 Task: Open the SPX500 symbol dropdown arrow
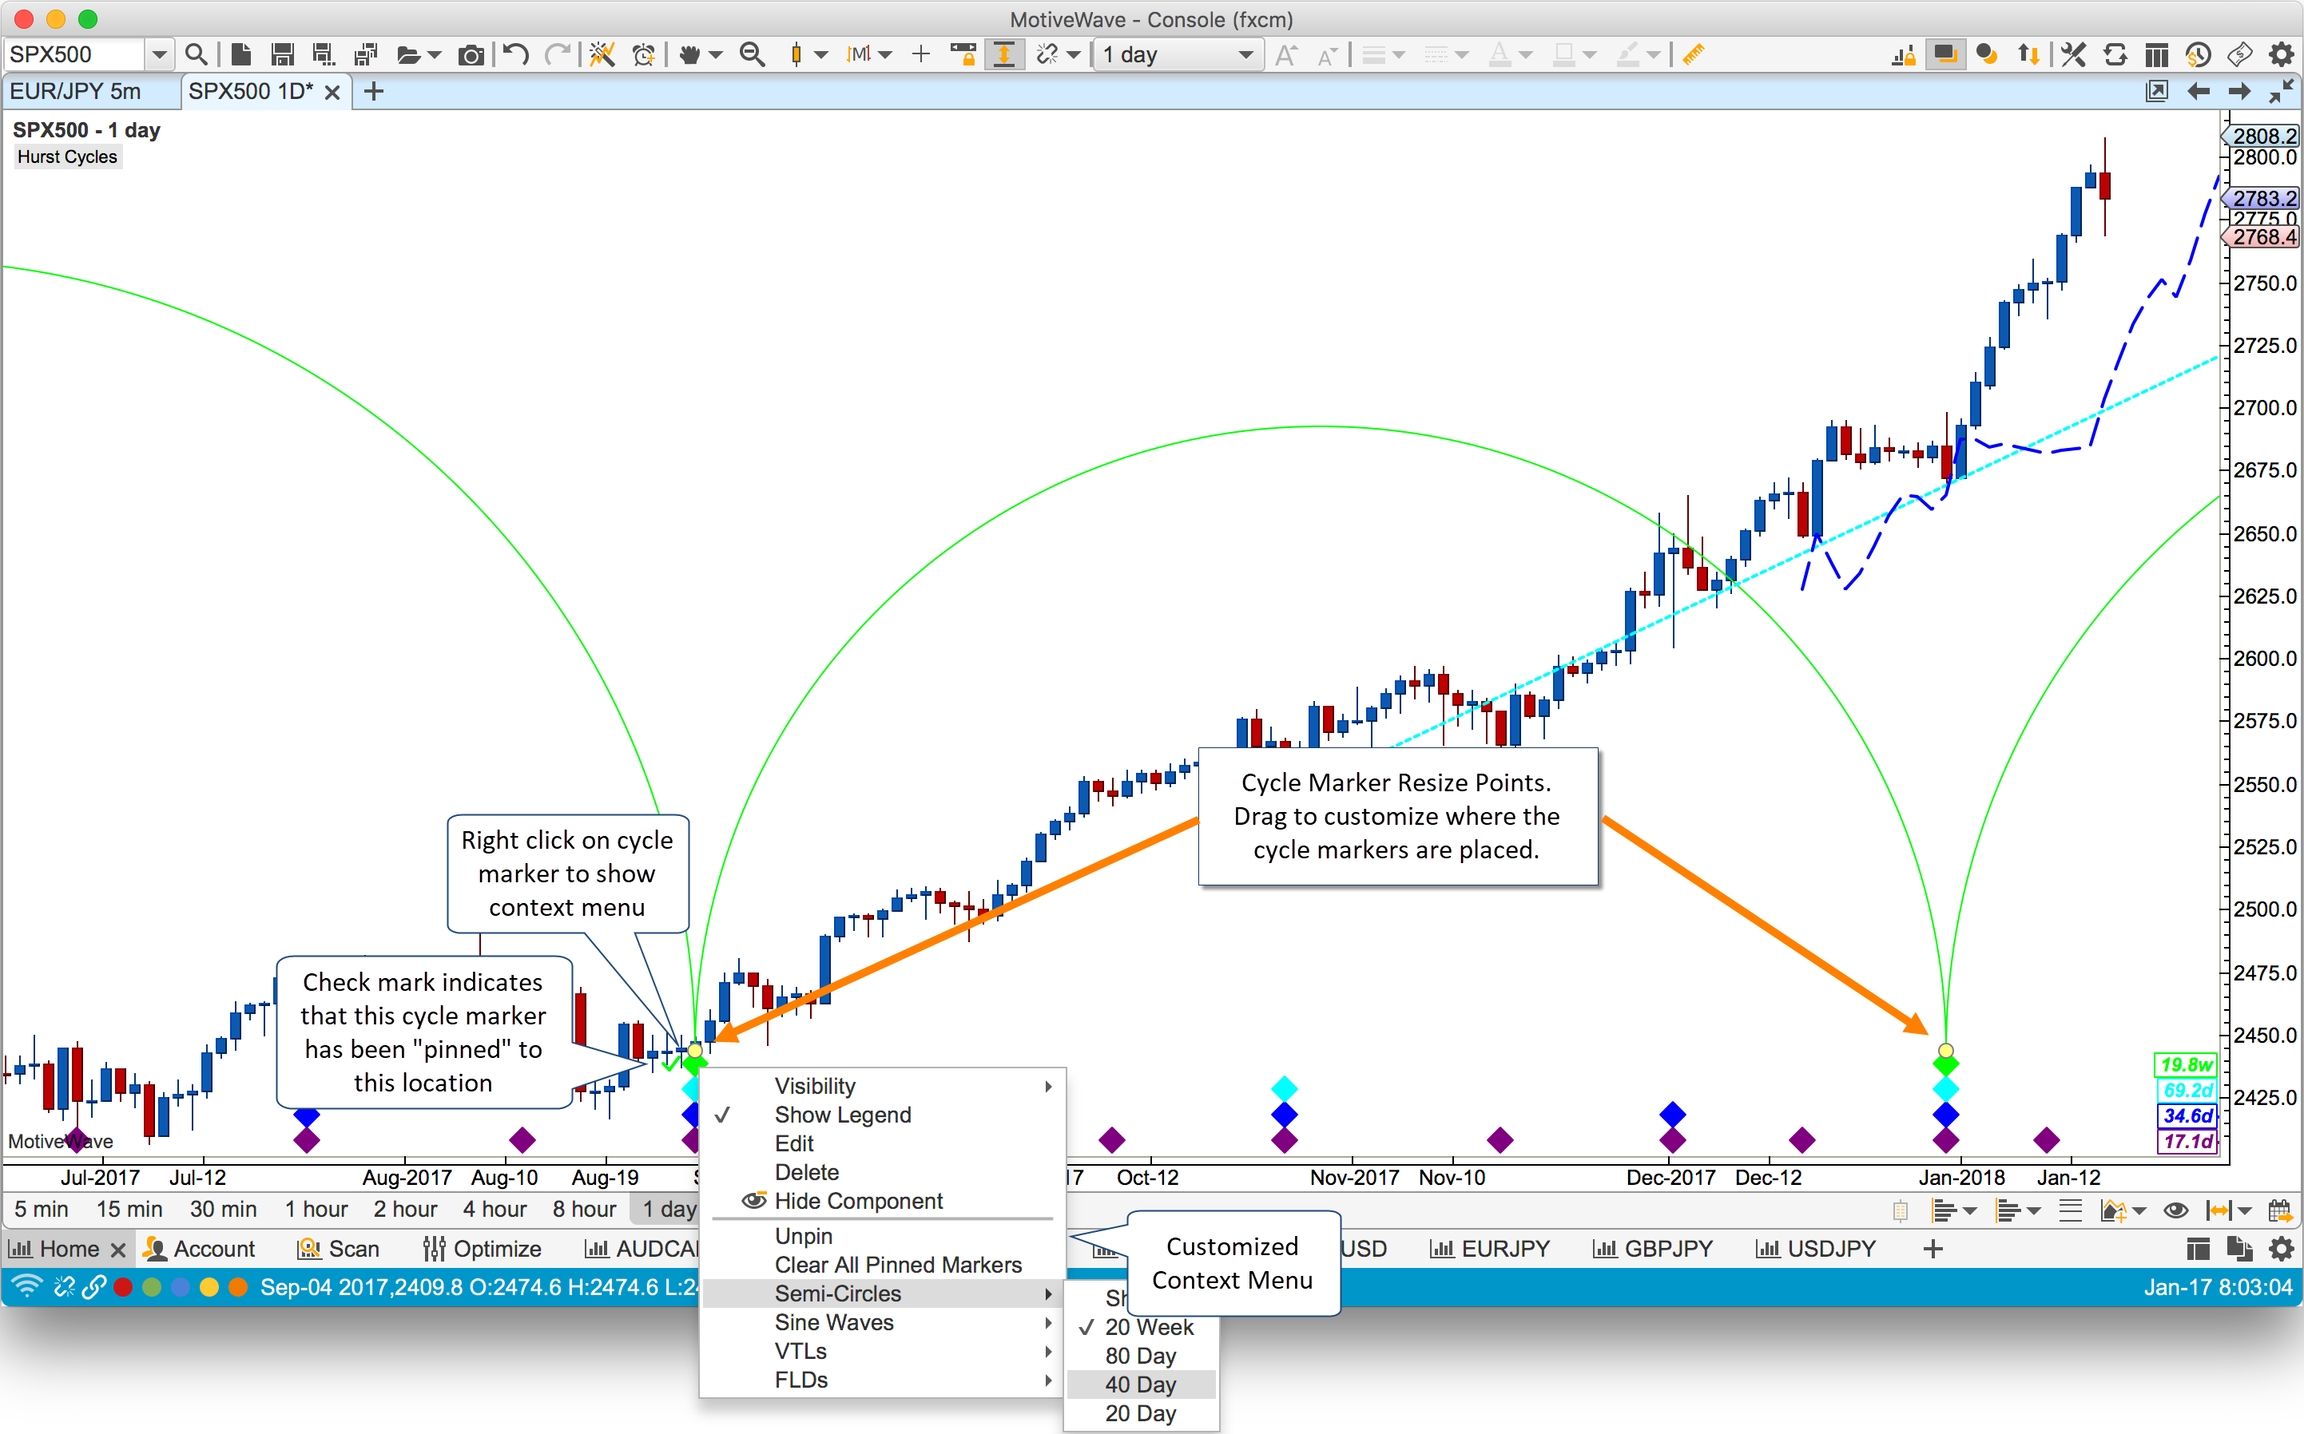[159, 54]
